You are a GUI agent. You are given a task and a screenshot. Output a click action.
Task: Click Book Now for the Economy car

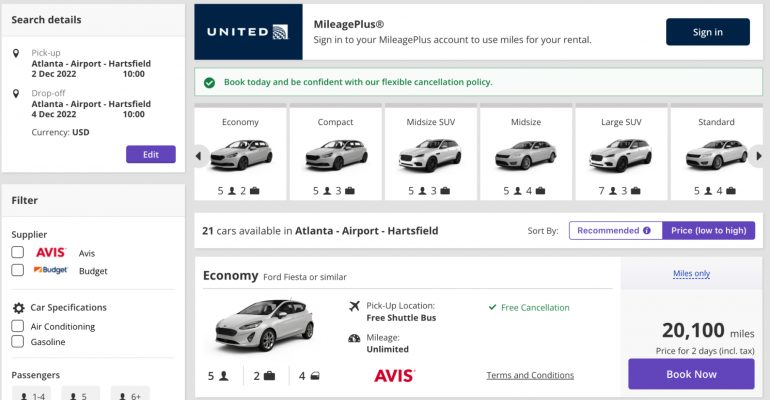click(x=691, y=374)
